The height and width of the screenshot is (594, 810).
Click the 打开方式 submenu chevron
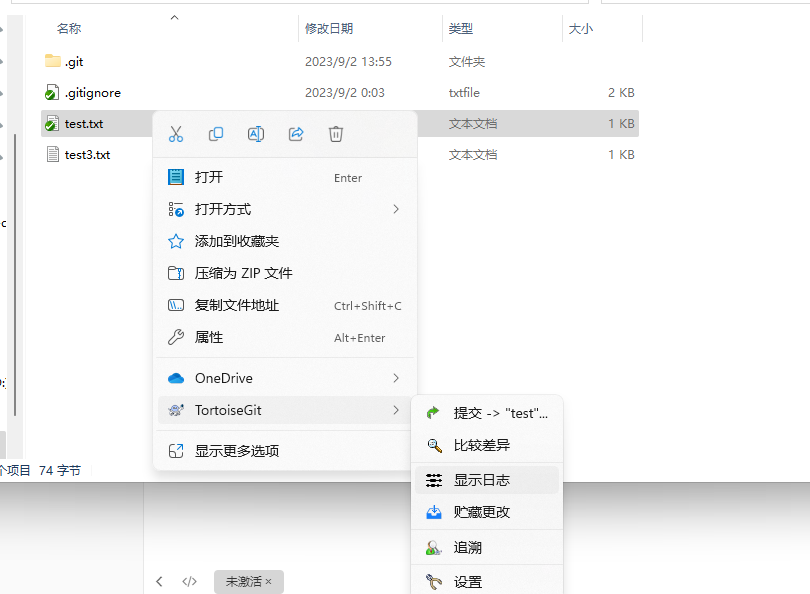pyautogui.click(x=396, y=209)
